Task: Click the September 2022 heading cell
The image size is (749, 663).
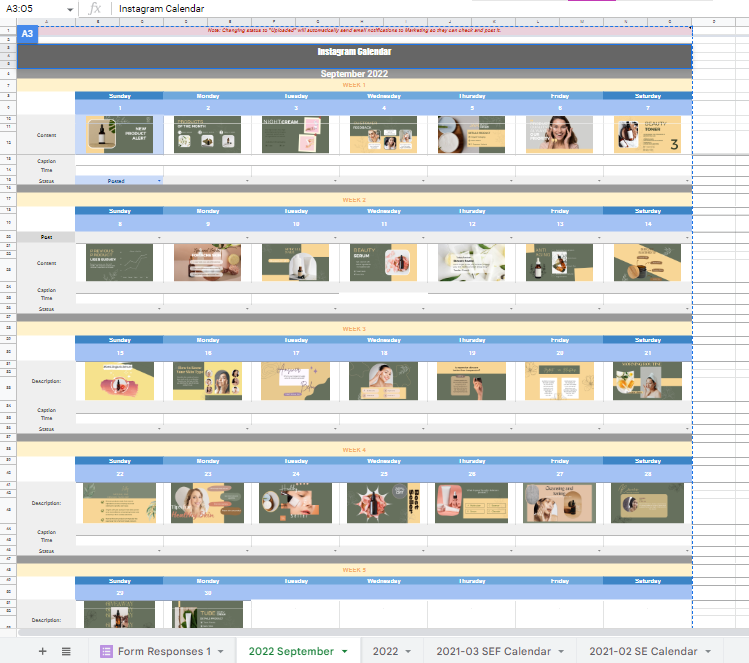Action: coord(354,74)
